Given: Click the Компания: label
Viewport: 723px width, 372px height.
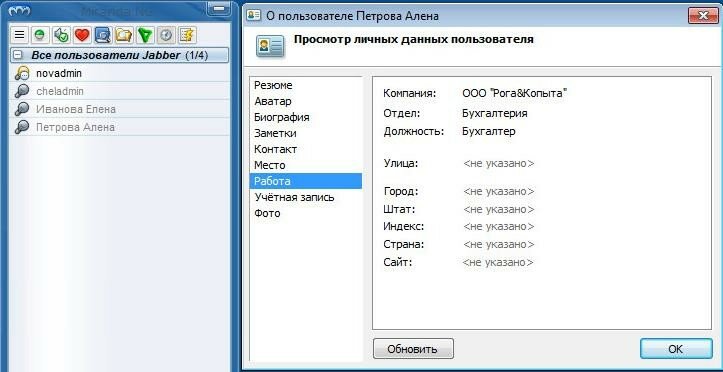Looking at the screenshot, I should [409, 94].
